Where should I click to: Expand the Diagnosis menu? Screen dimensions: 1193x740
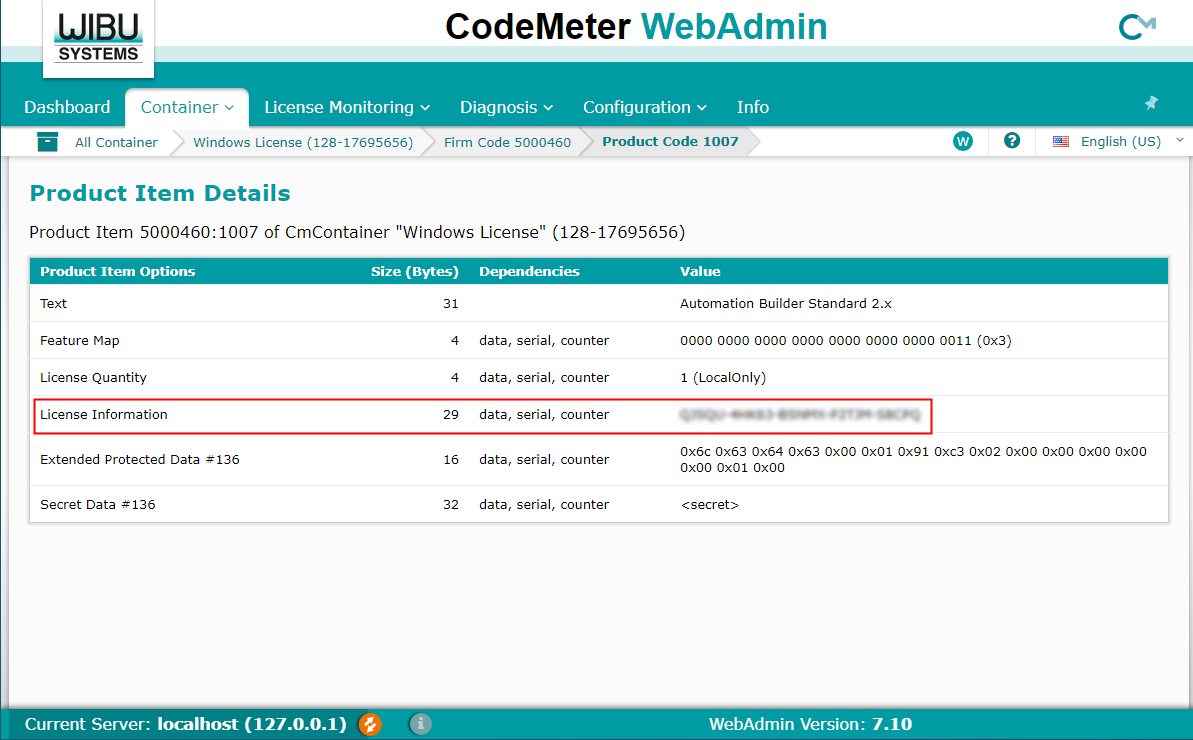[506, 107]
